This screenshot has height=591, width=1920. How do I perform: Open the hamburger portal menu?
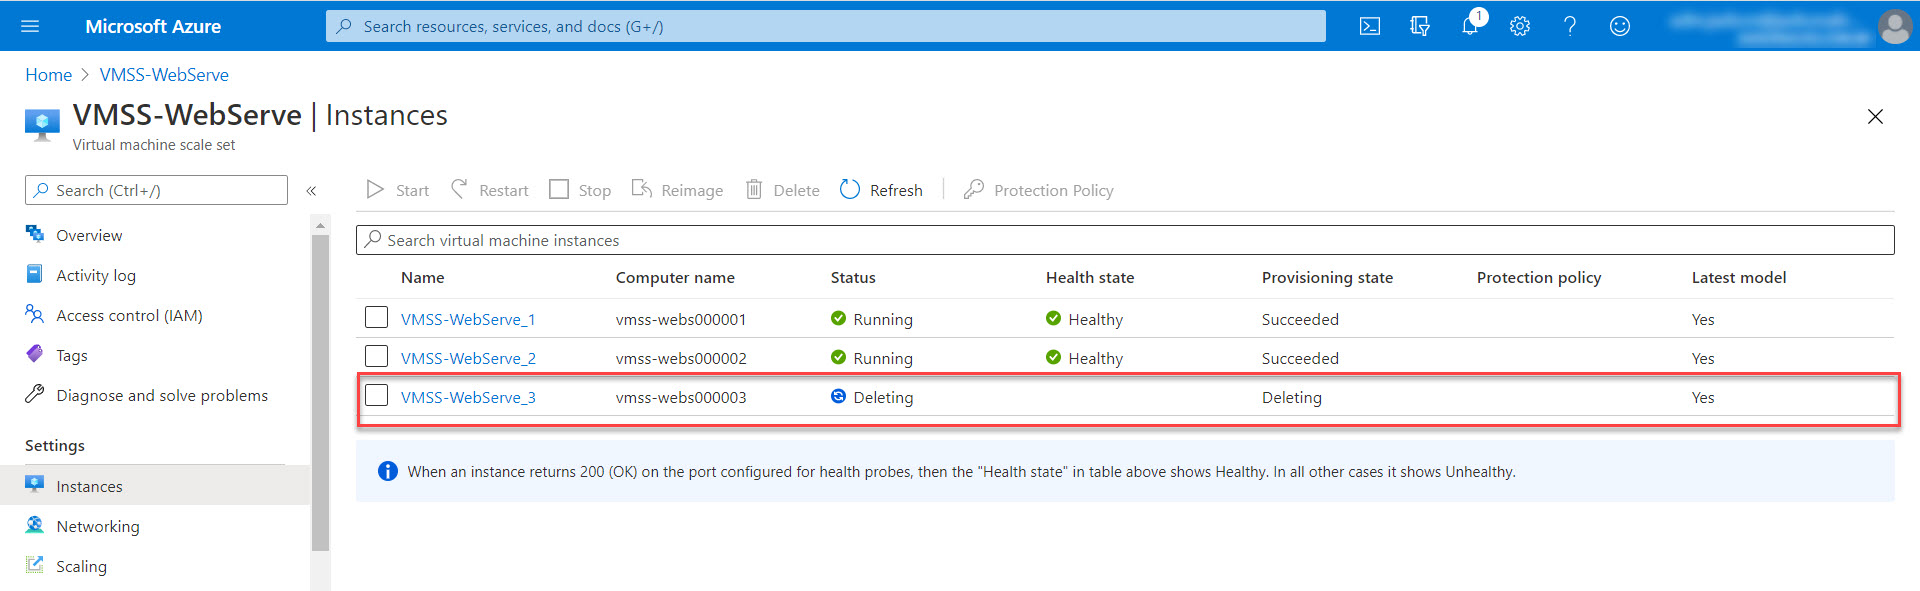30,26
